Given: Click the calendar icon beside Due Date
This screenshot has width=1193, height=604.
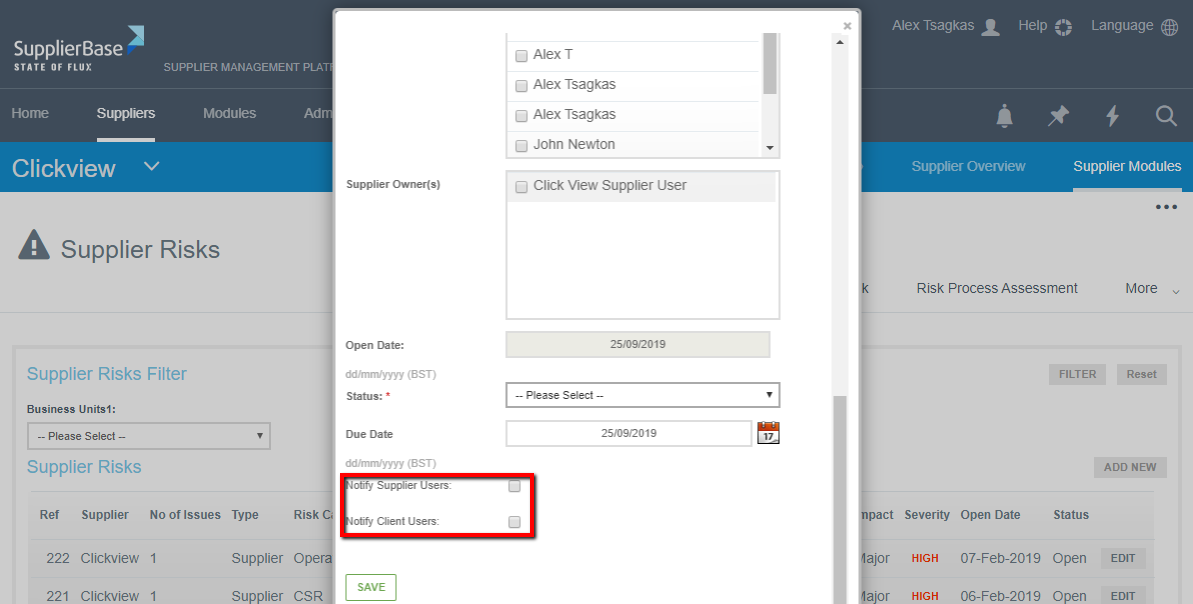Looking at the screenshot, I should (x=768, y=433).
